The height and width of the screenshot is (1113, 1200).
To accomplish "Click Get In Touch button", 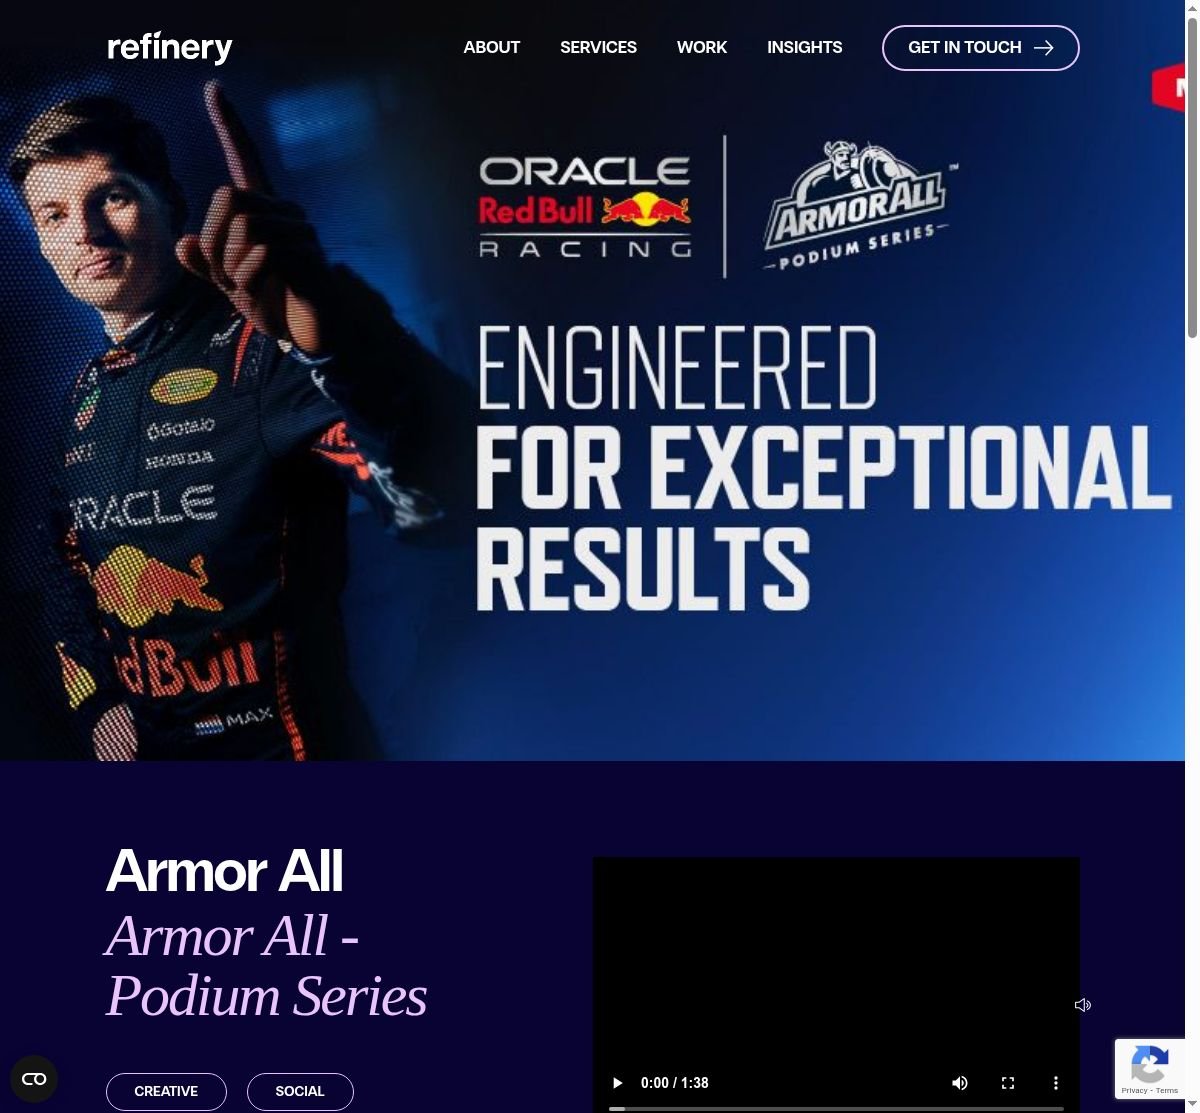I will click(x=980, y=48).
